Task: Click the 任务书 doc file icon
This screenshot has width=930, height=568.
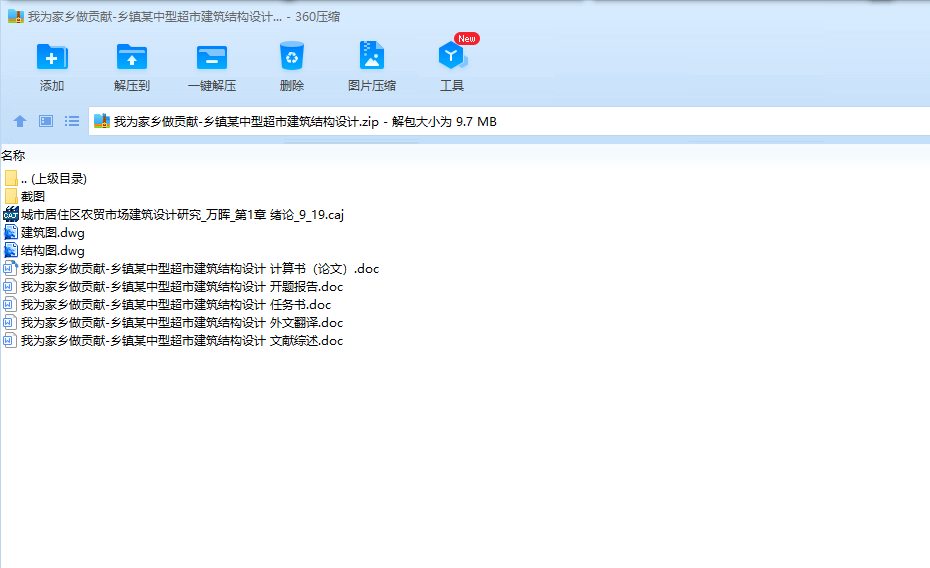Action: 10,304
